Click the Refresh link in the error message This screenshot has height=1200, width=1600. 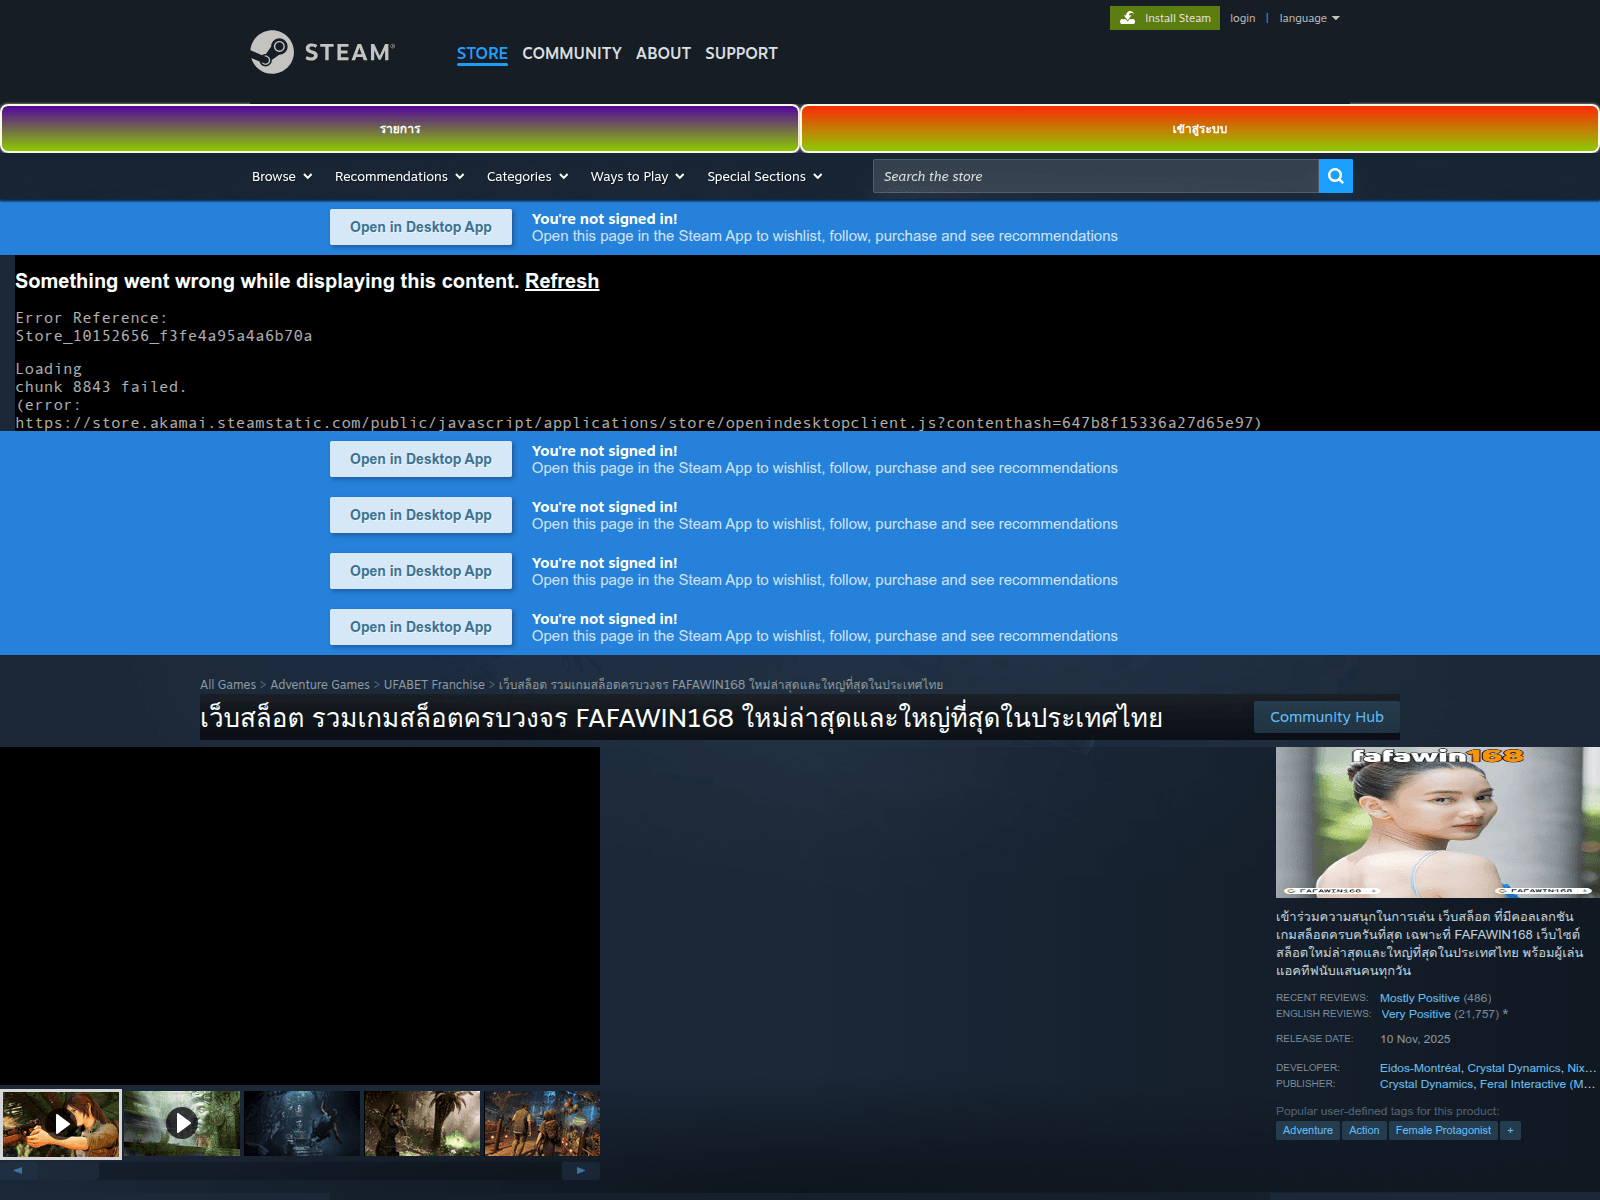(x=562, y=281)
